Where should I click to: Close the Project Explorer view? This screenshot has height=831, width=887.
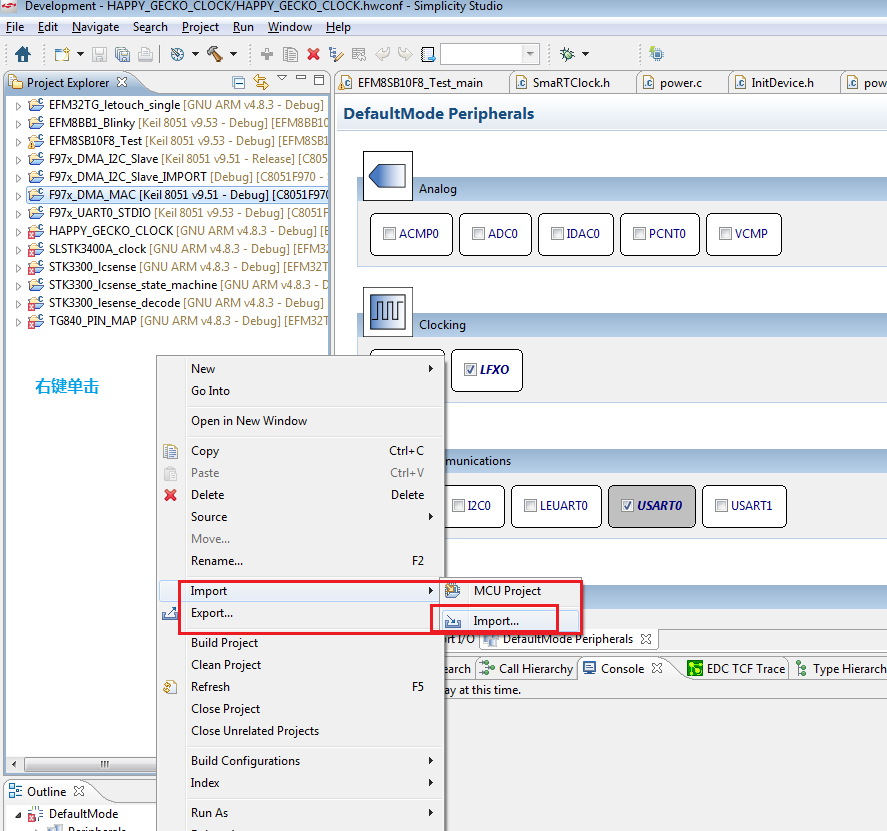click(122, 82)
